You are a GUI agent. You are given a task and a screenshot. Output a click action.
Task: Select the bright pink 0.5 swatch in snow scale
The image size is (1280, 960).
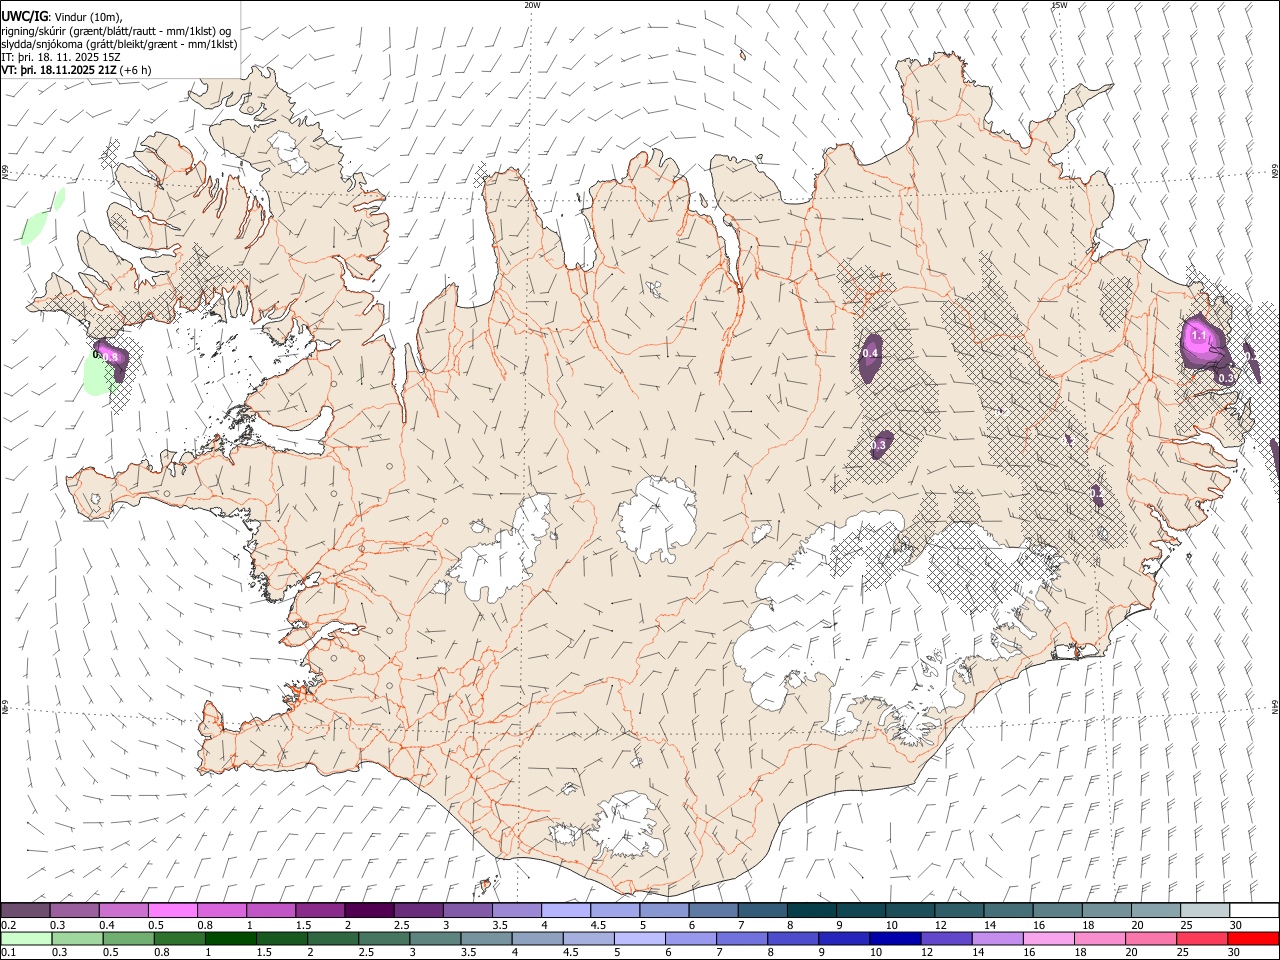pyautogui.click(x=172, y=911)
